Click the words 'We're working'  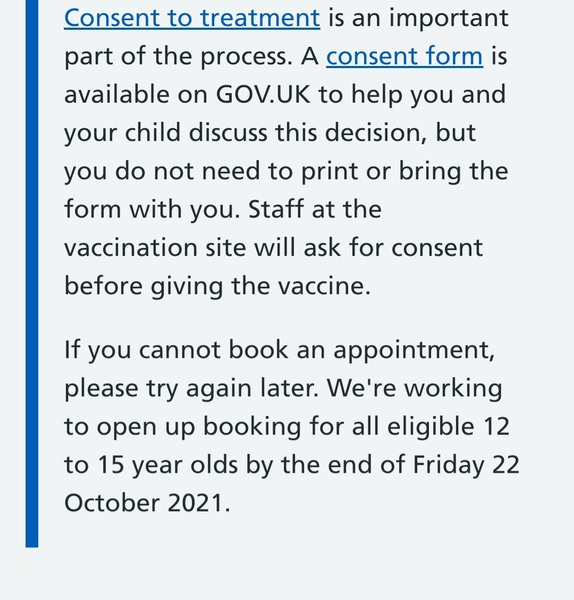pos(414,388)
